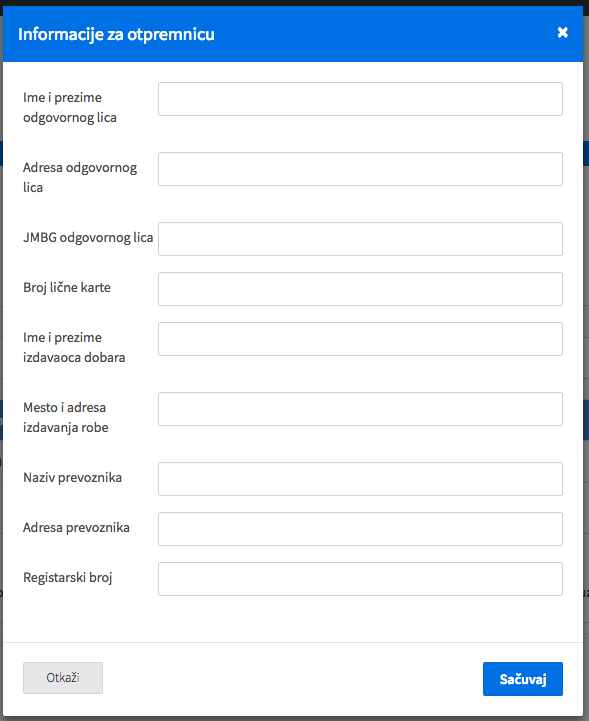The image size is (589, 721).
Task: Click the Sačuvaj button
Action: coord(523,679)
